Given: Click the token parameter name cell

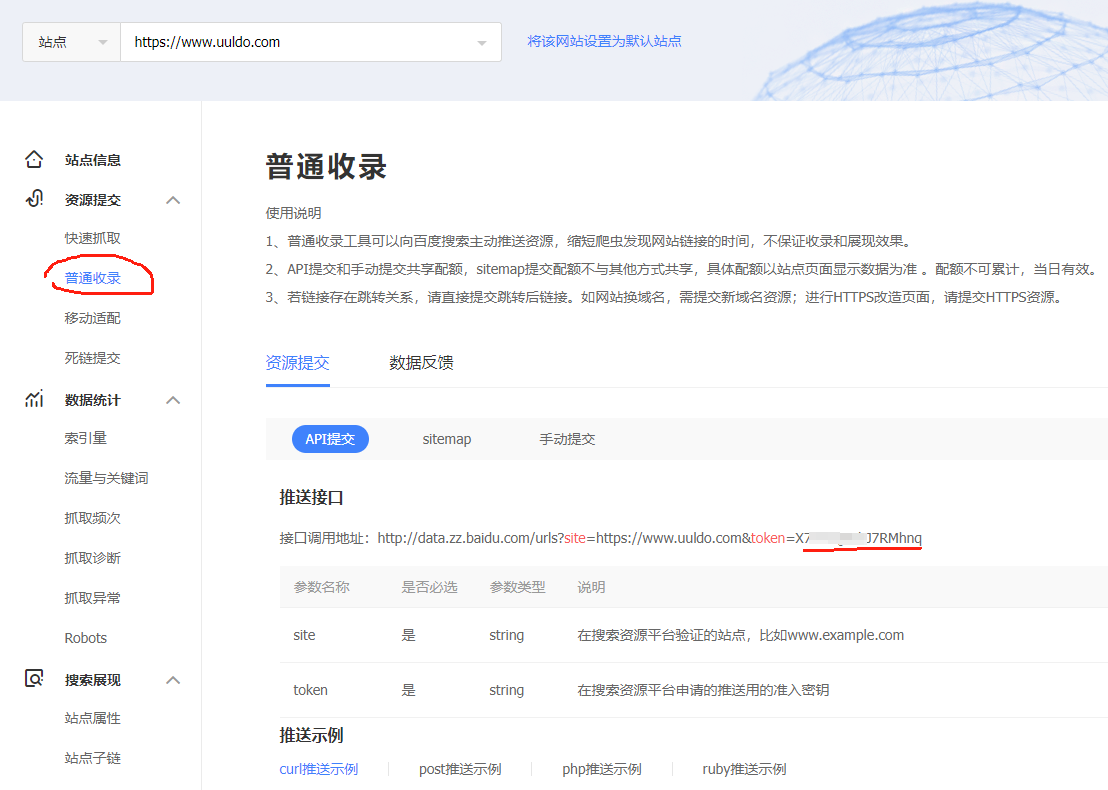Looking at the screenshot, I should 310,690.
